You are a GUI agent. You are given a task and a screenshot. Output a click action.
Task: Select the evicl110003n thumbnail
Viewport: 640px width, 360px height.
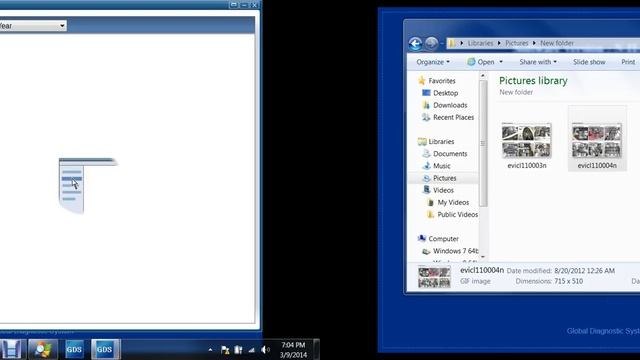[527, 140]
